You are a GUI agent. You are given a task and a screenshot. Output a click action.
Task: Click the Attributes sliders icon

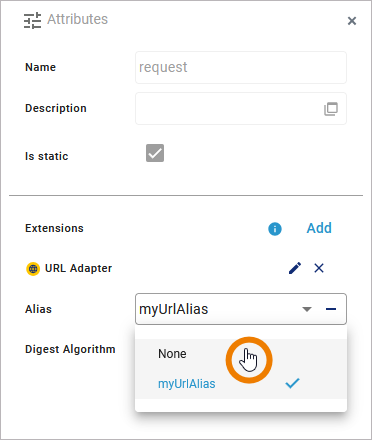(32, 20)
